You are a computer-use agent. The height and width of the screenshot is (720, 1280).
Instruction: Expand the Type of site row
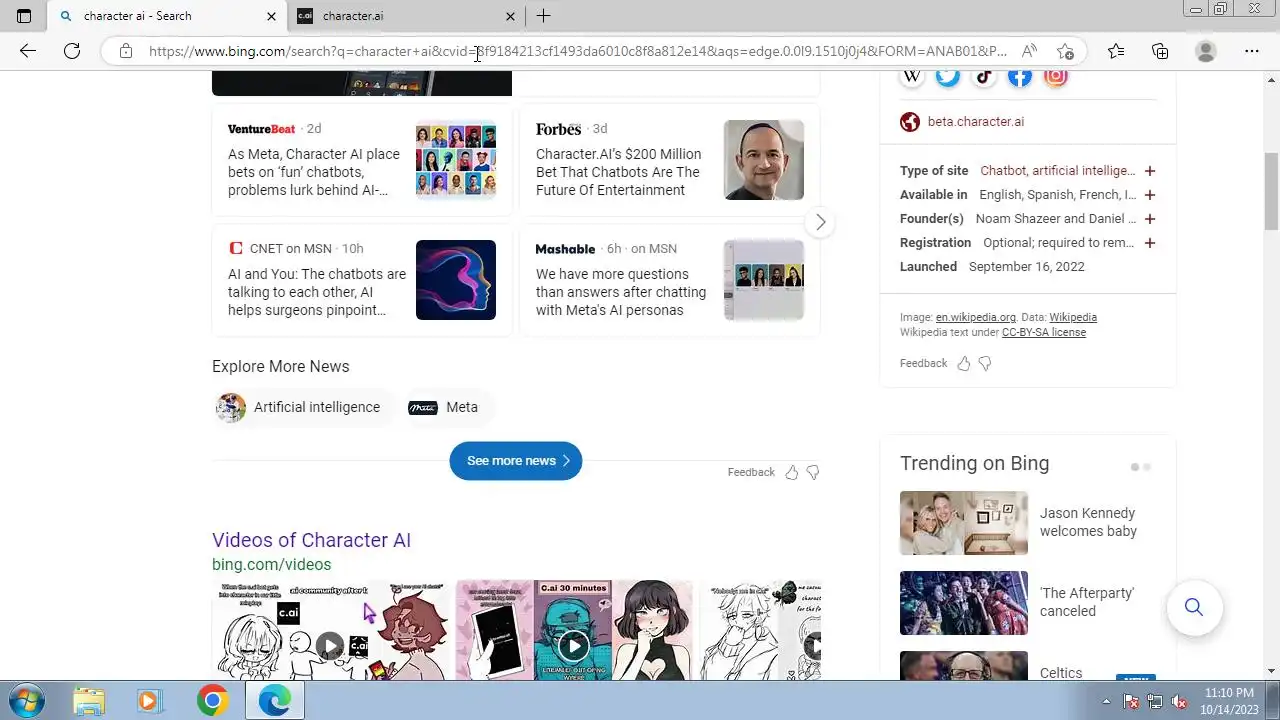(1150, 171)
